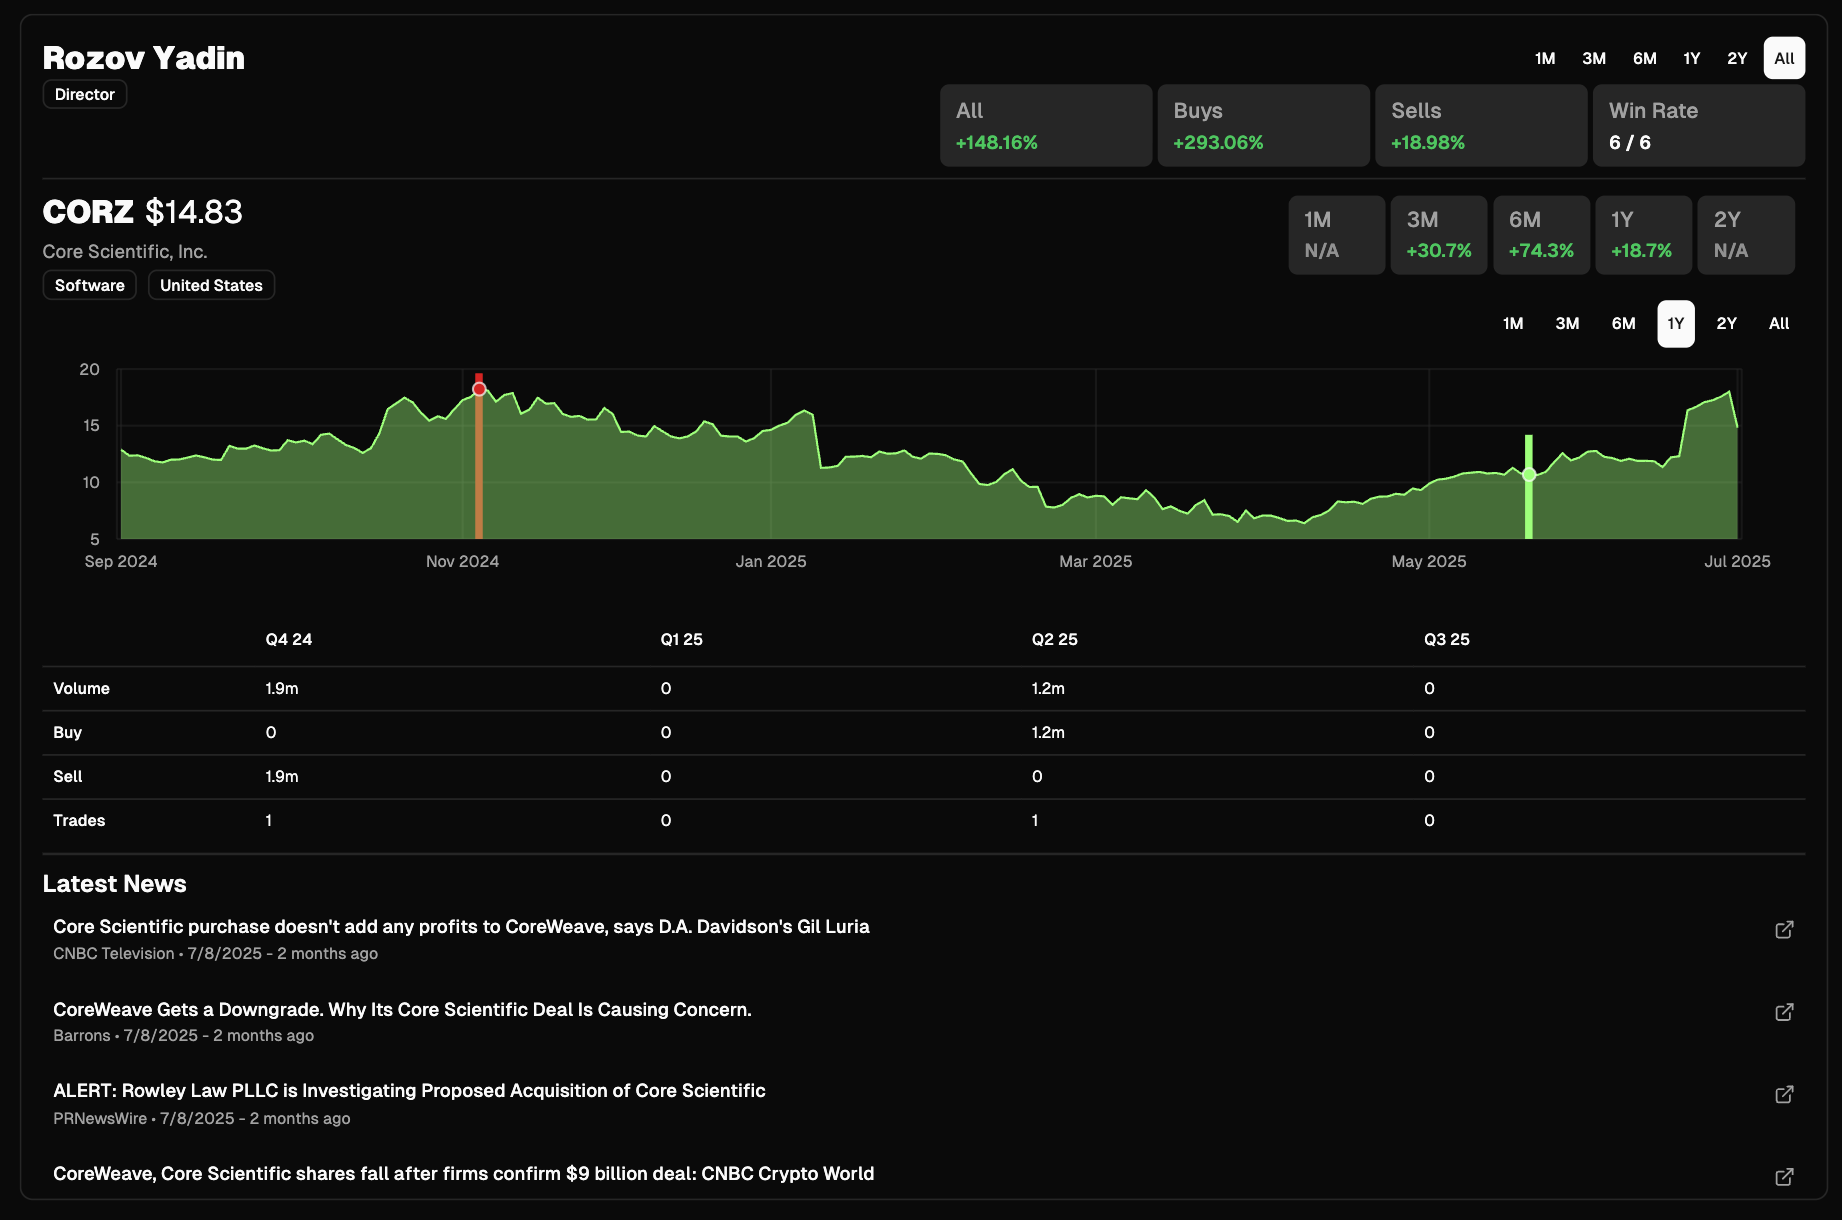Click the Sells +18.98% performance card
1842x1220 pixels.
pos(1482,125)
